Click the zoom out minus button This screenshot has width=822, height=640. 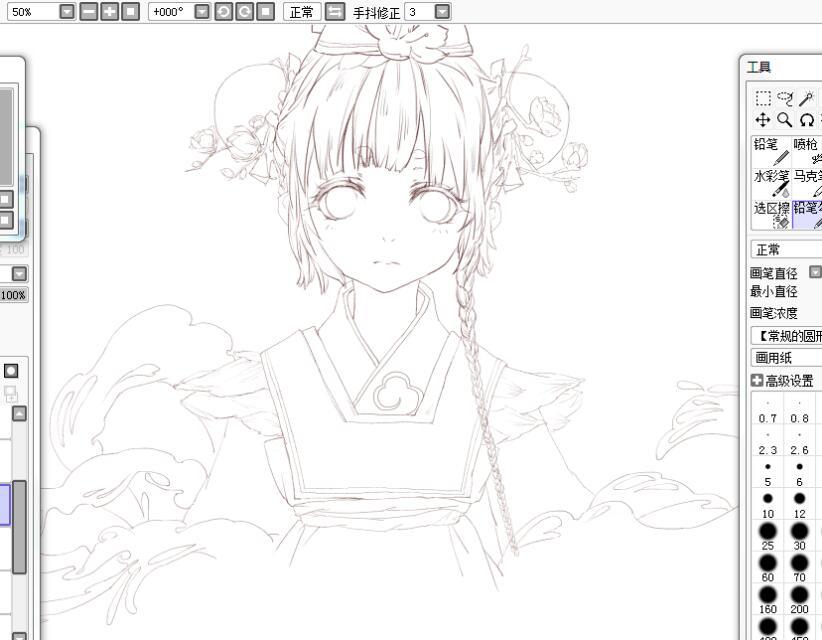(89, 12)
